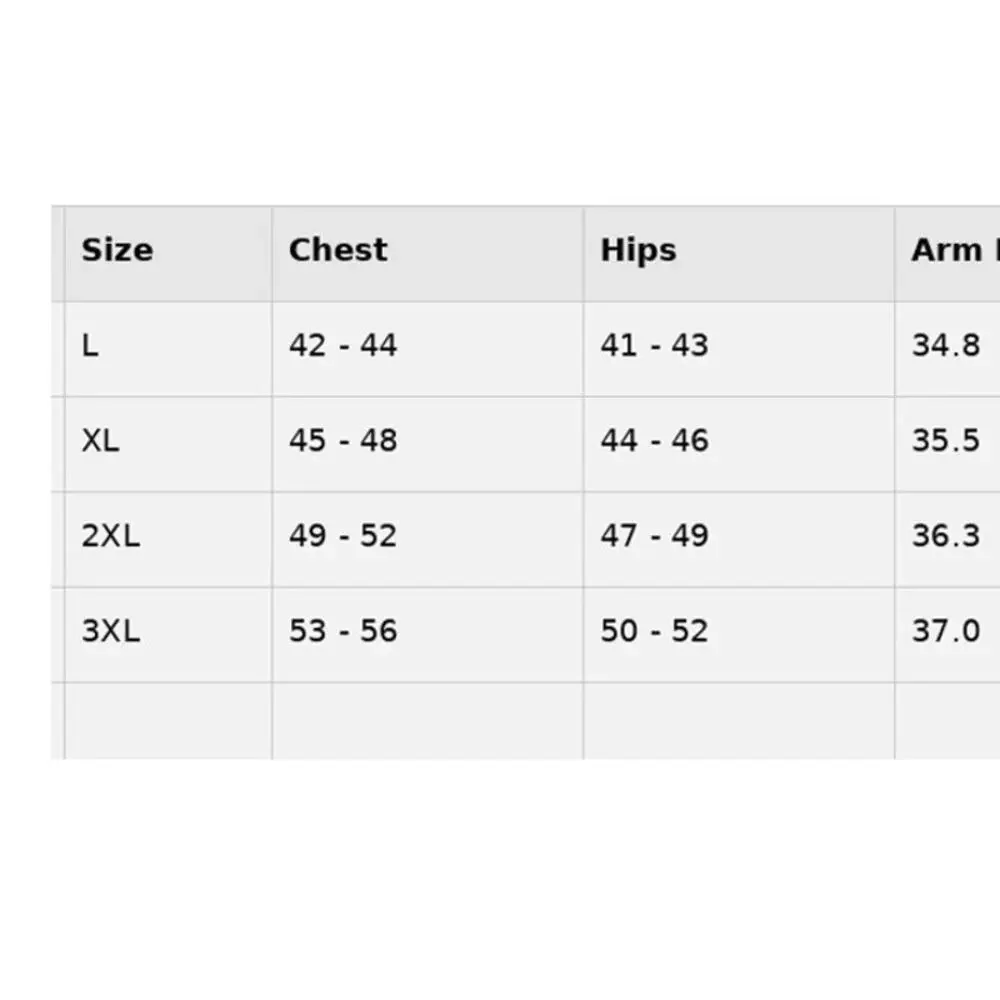1000x1000 pixels.
Task: Click hips value 44 - 46
Action: 654,441
